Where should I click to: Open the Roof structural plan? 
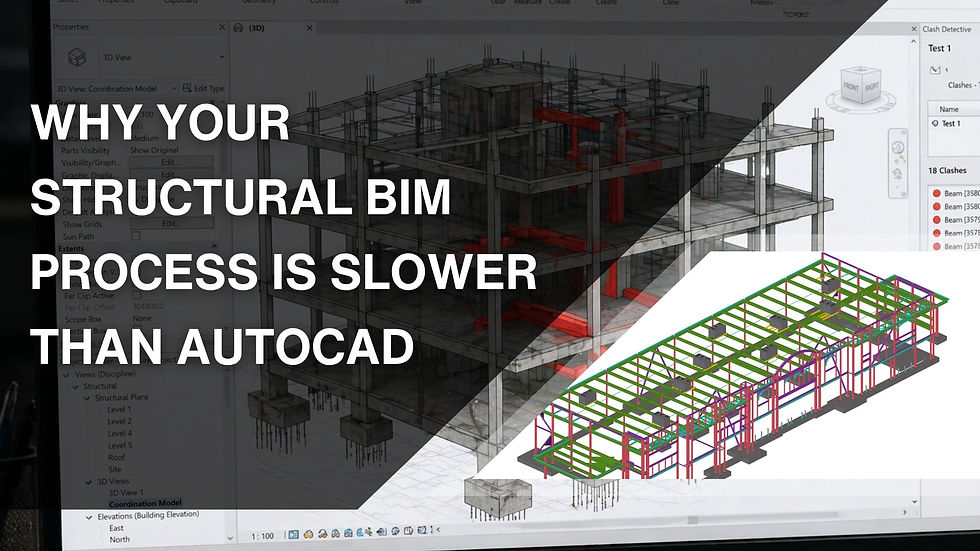pos(116,457)
